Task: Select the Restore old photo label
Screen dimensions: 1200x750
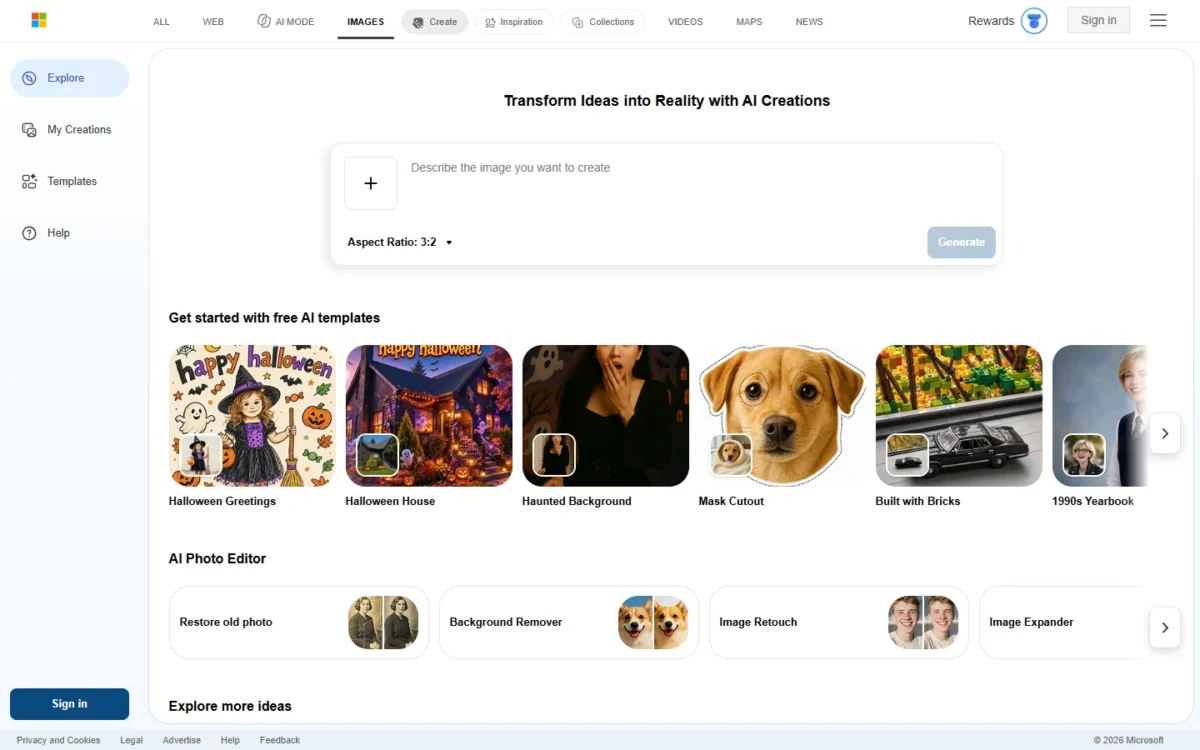Action: coord(226,622)
